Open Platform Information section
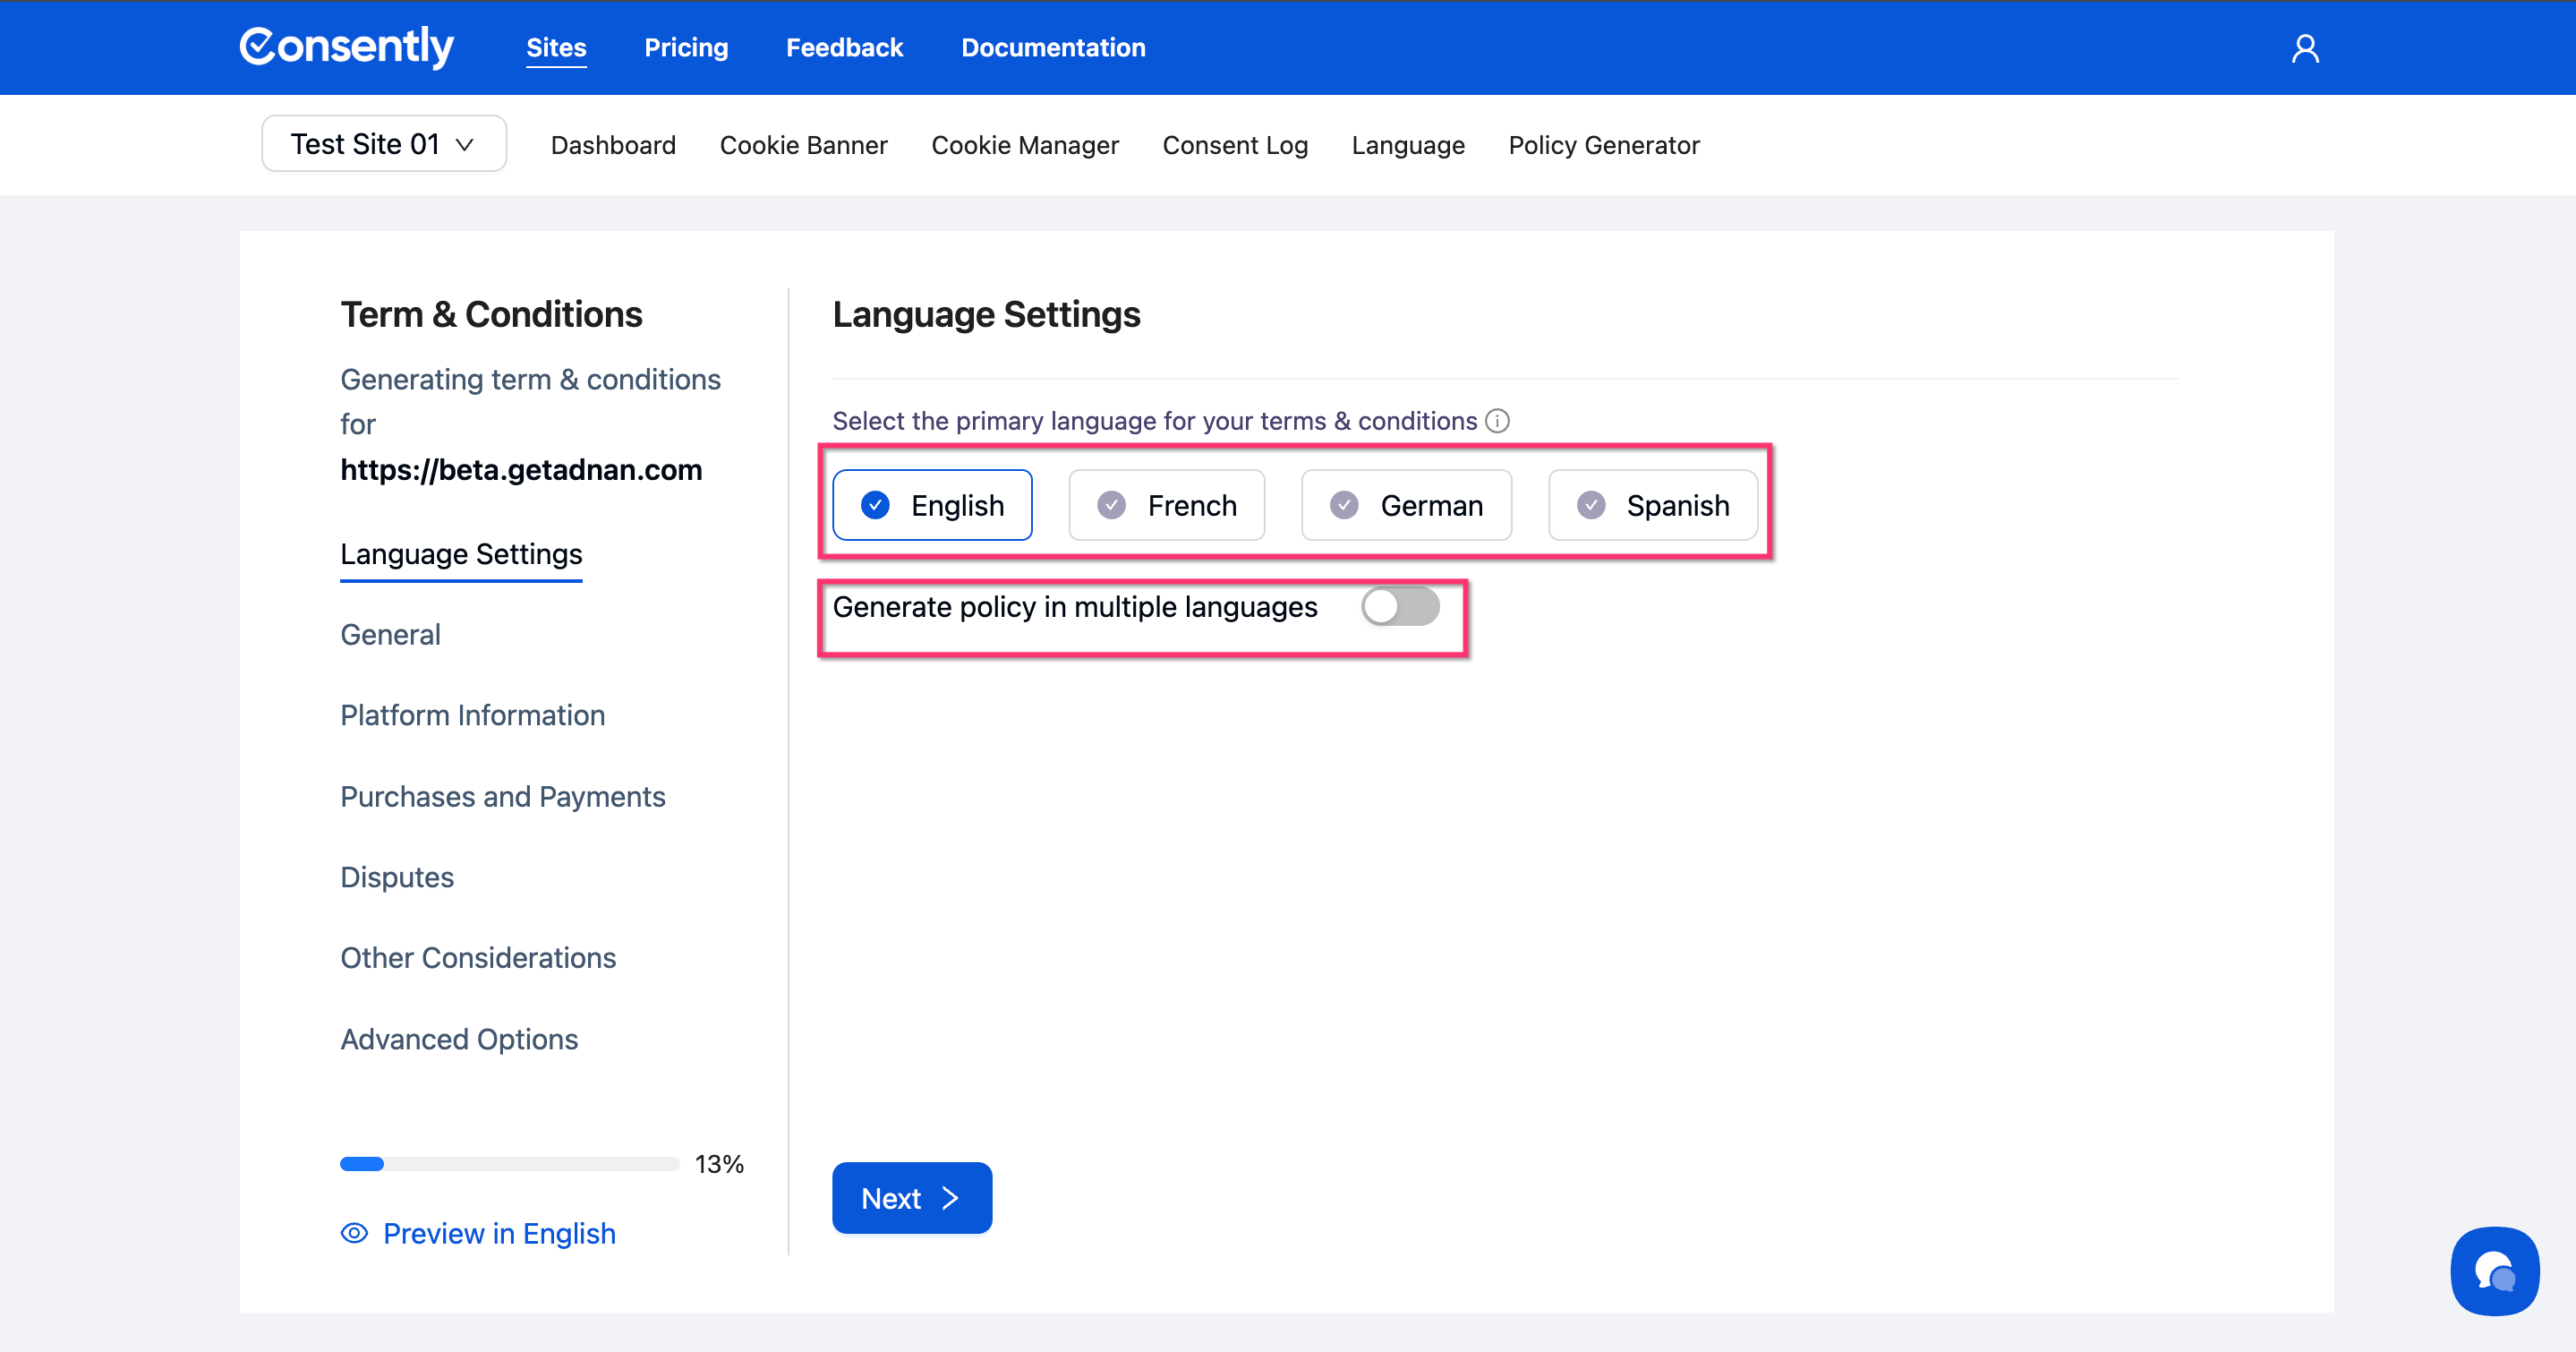The width and height of the screenshot is (2576, 1352). click(x=472, y=715)
